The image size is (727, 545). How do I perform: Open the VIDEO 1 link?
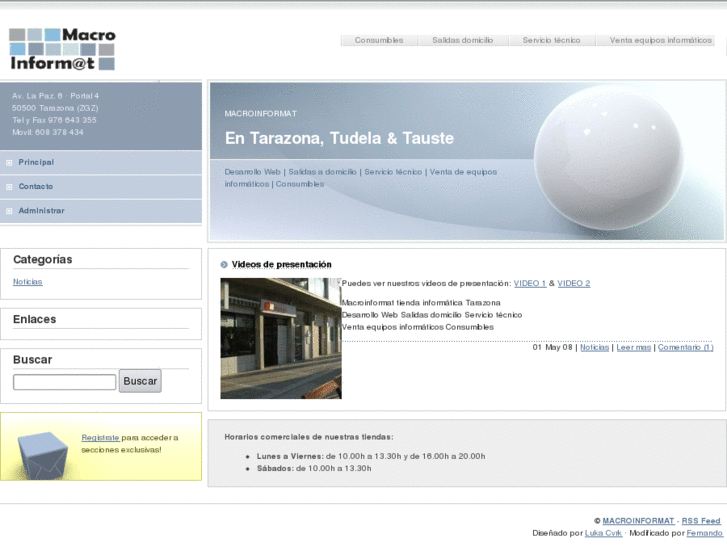click(x=530, y=283)
